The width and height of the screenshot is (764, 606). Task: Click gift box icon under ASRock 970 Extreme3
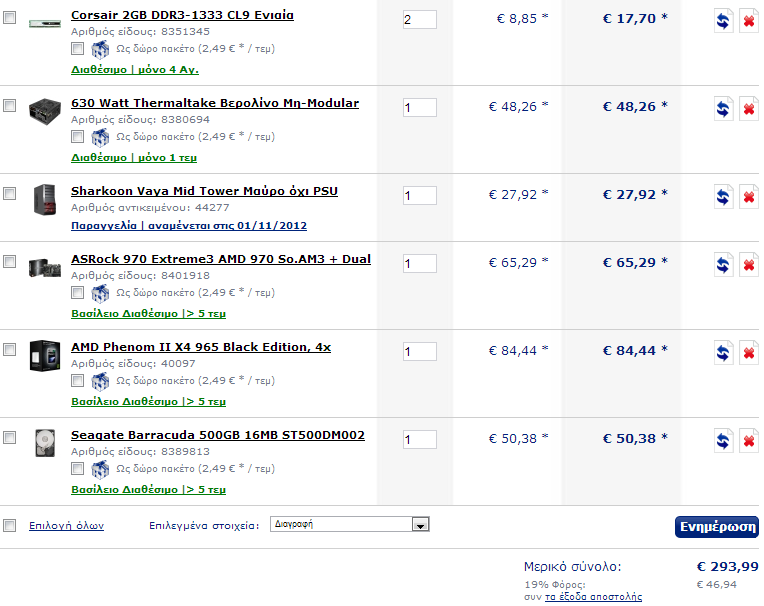click(100, 293)
